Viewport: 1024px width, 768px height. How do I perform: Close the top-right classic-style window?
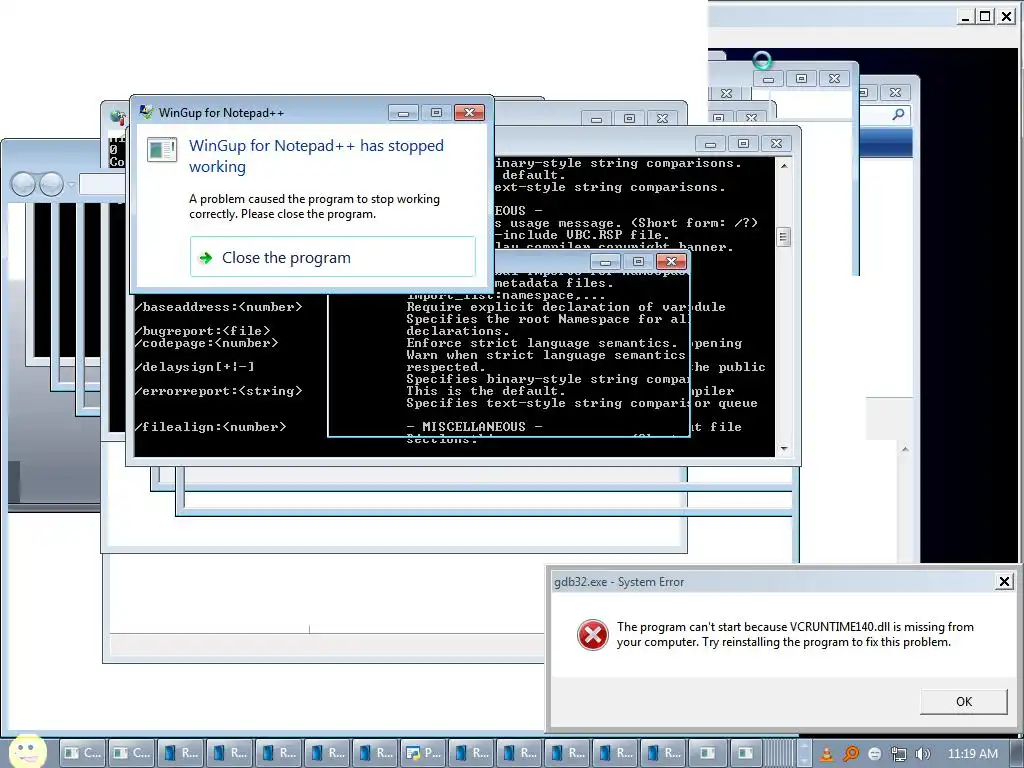tap(1006, 16)
